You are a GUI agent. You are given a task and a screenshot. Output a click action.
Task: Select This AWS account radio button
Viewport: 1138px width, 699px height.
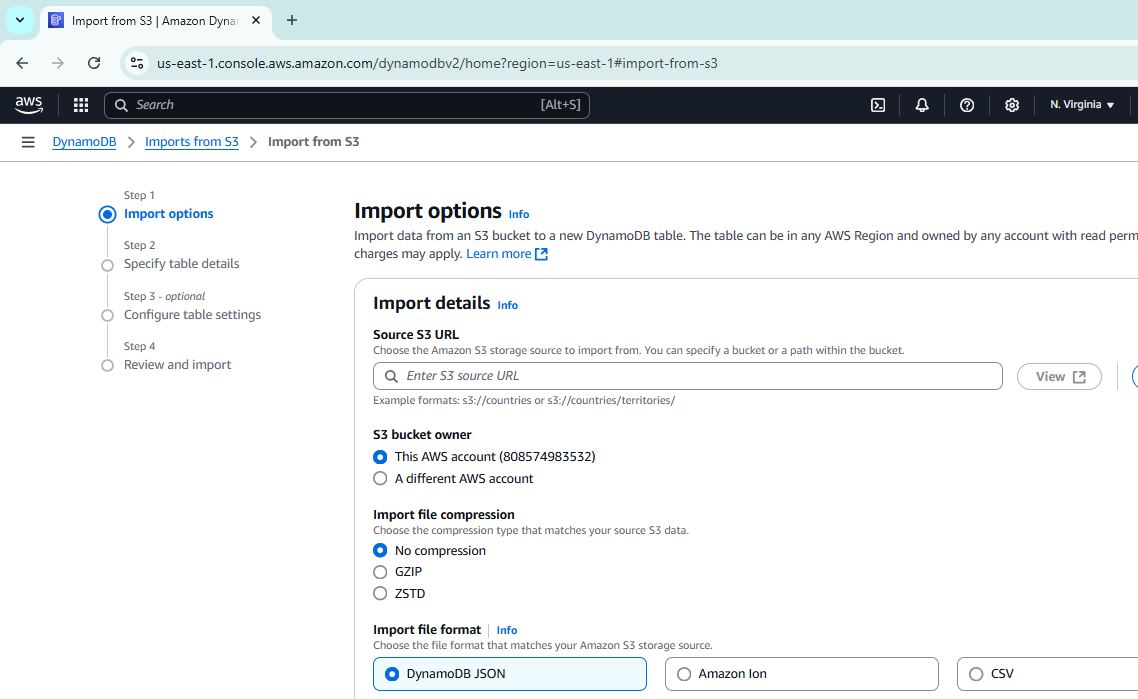tap(380, 457)
